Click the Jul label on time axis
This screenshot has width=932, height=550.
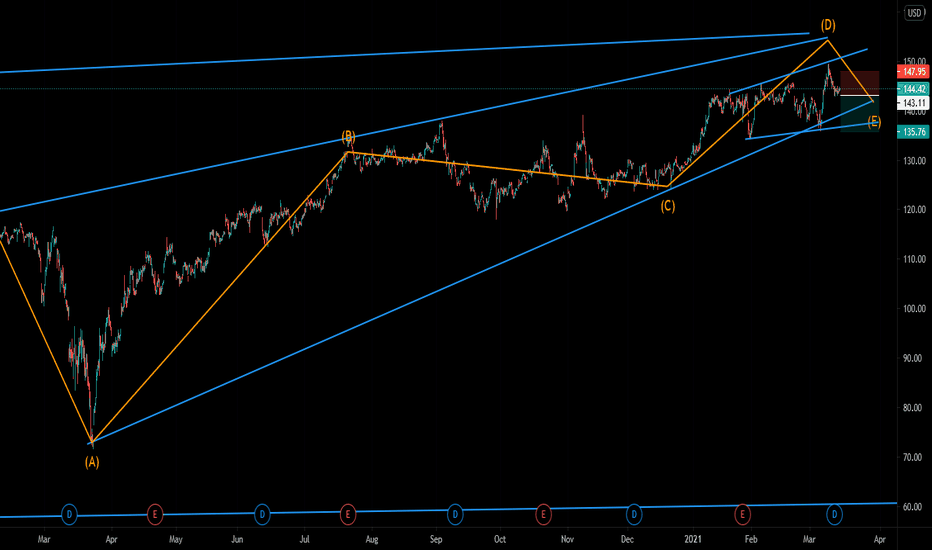(x=305, y=539)
